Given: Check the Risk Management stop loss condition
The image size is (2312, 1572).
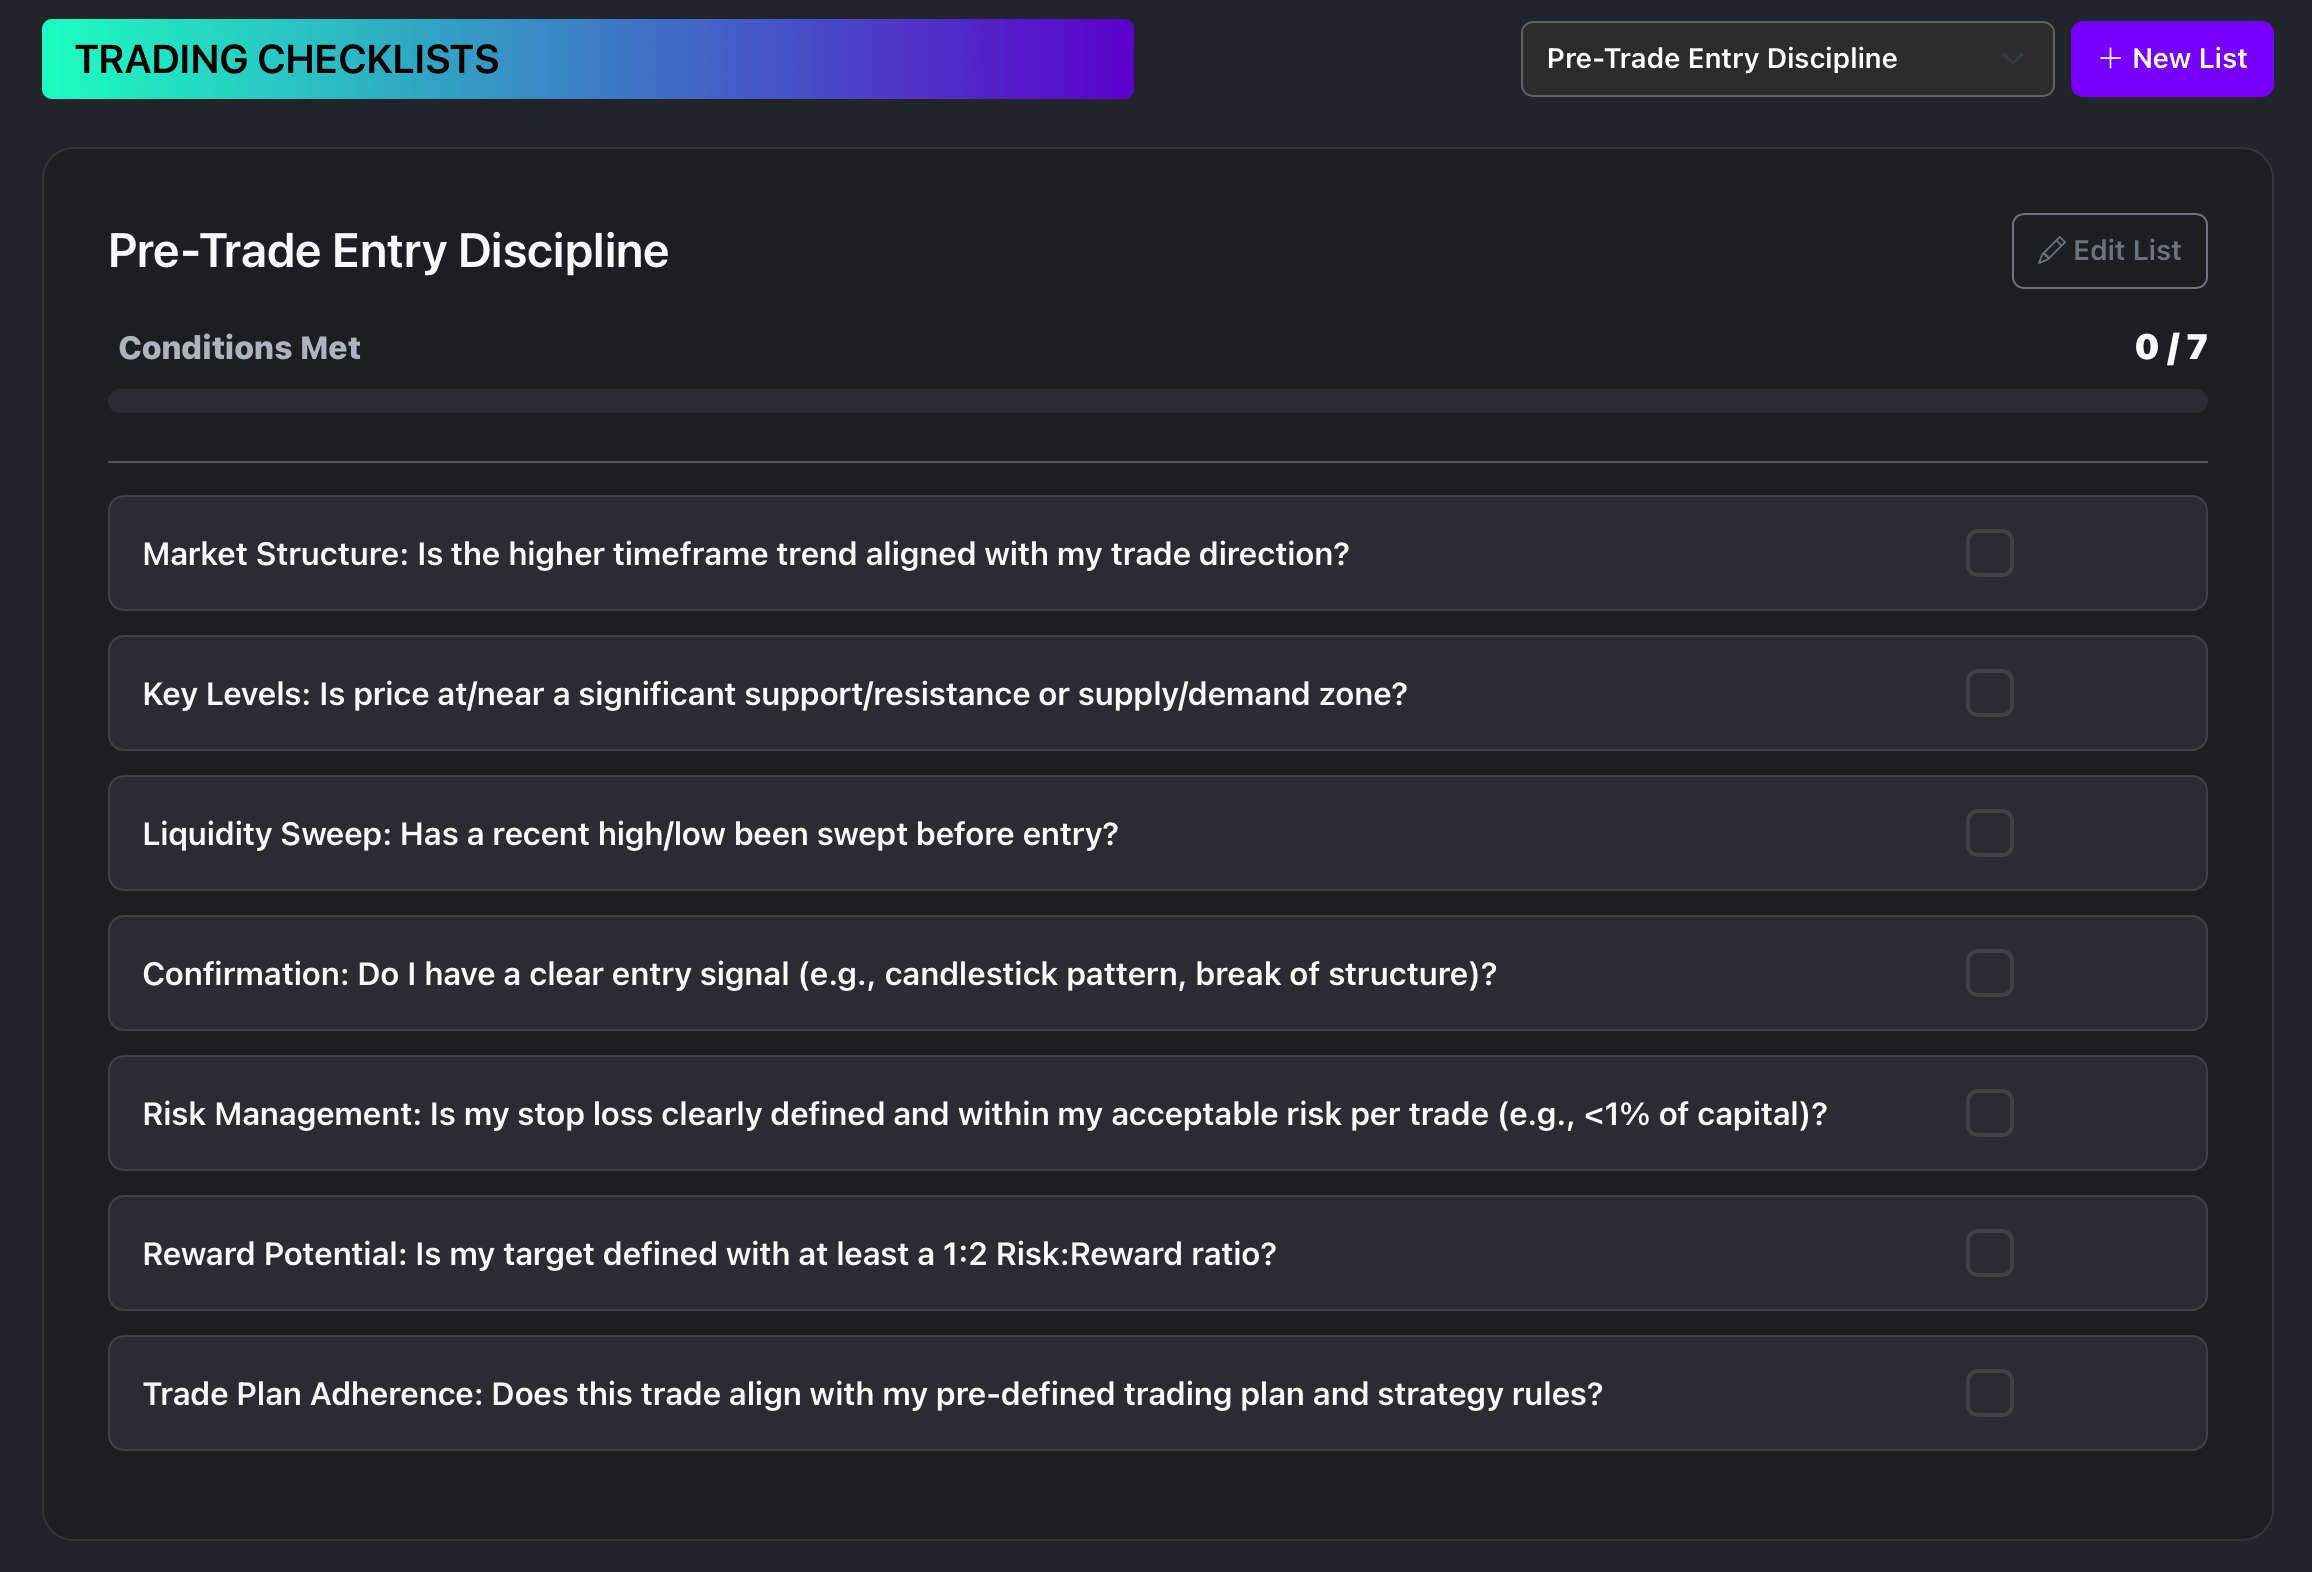Looking at the screenshot, I should [x=1989, y=1113].
